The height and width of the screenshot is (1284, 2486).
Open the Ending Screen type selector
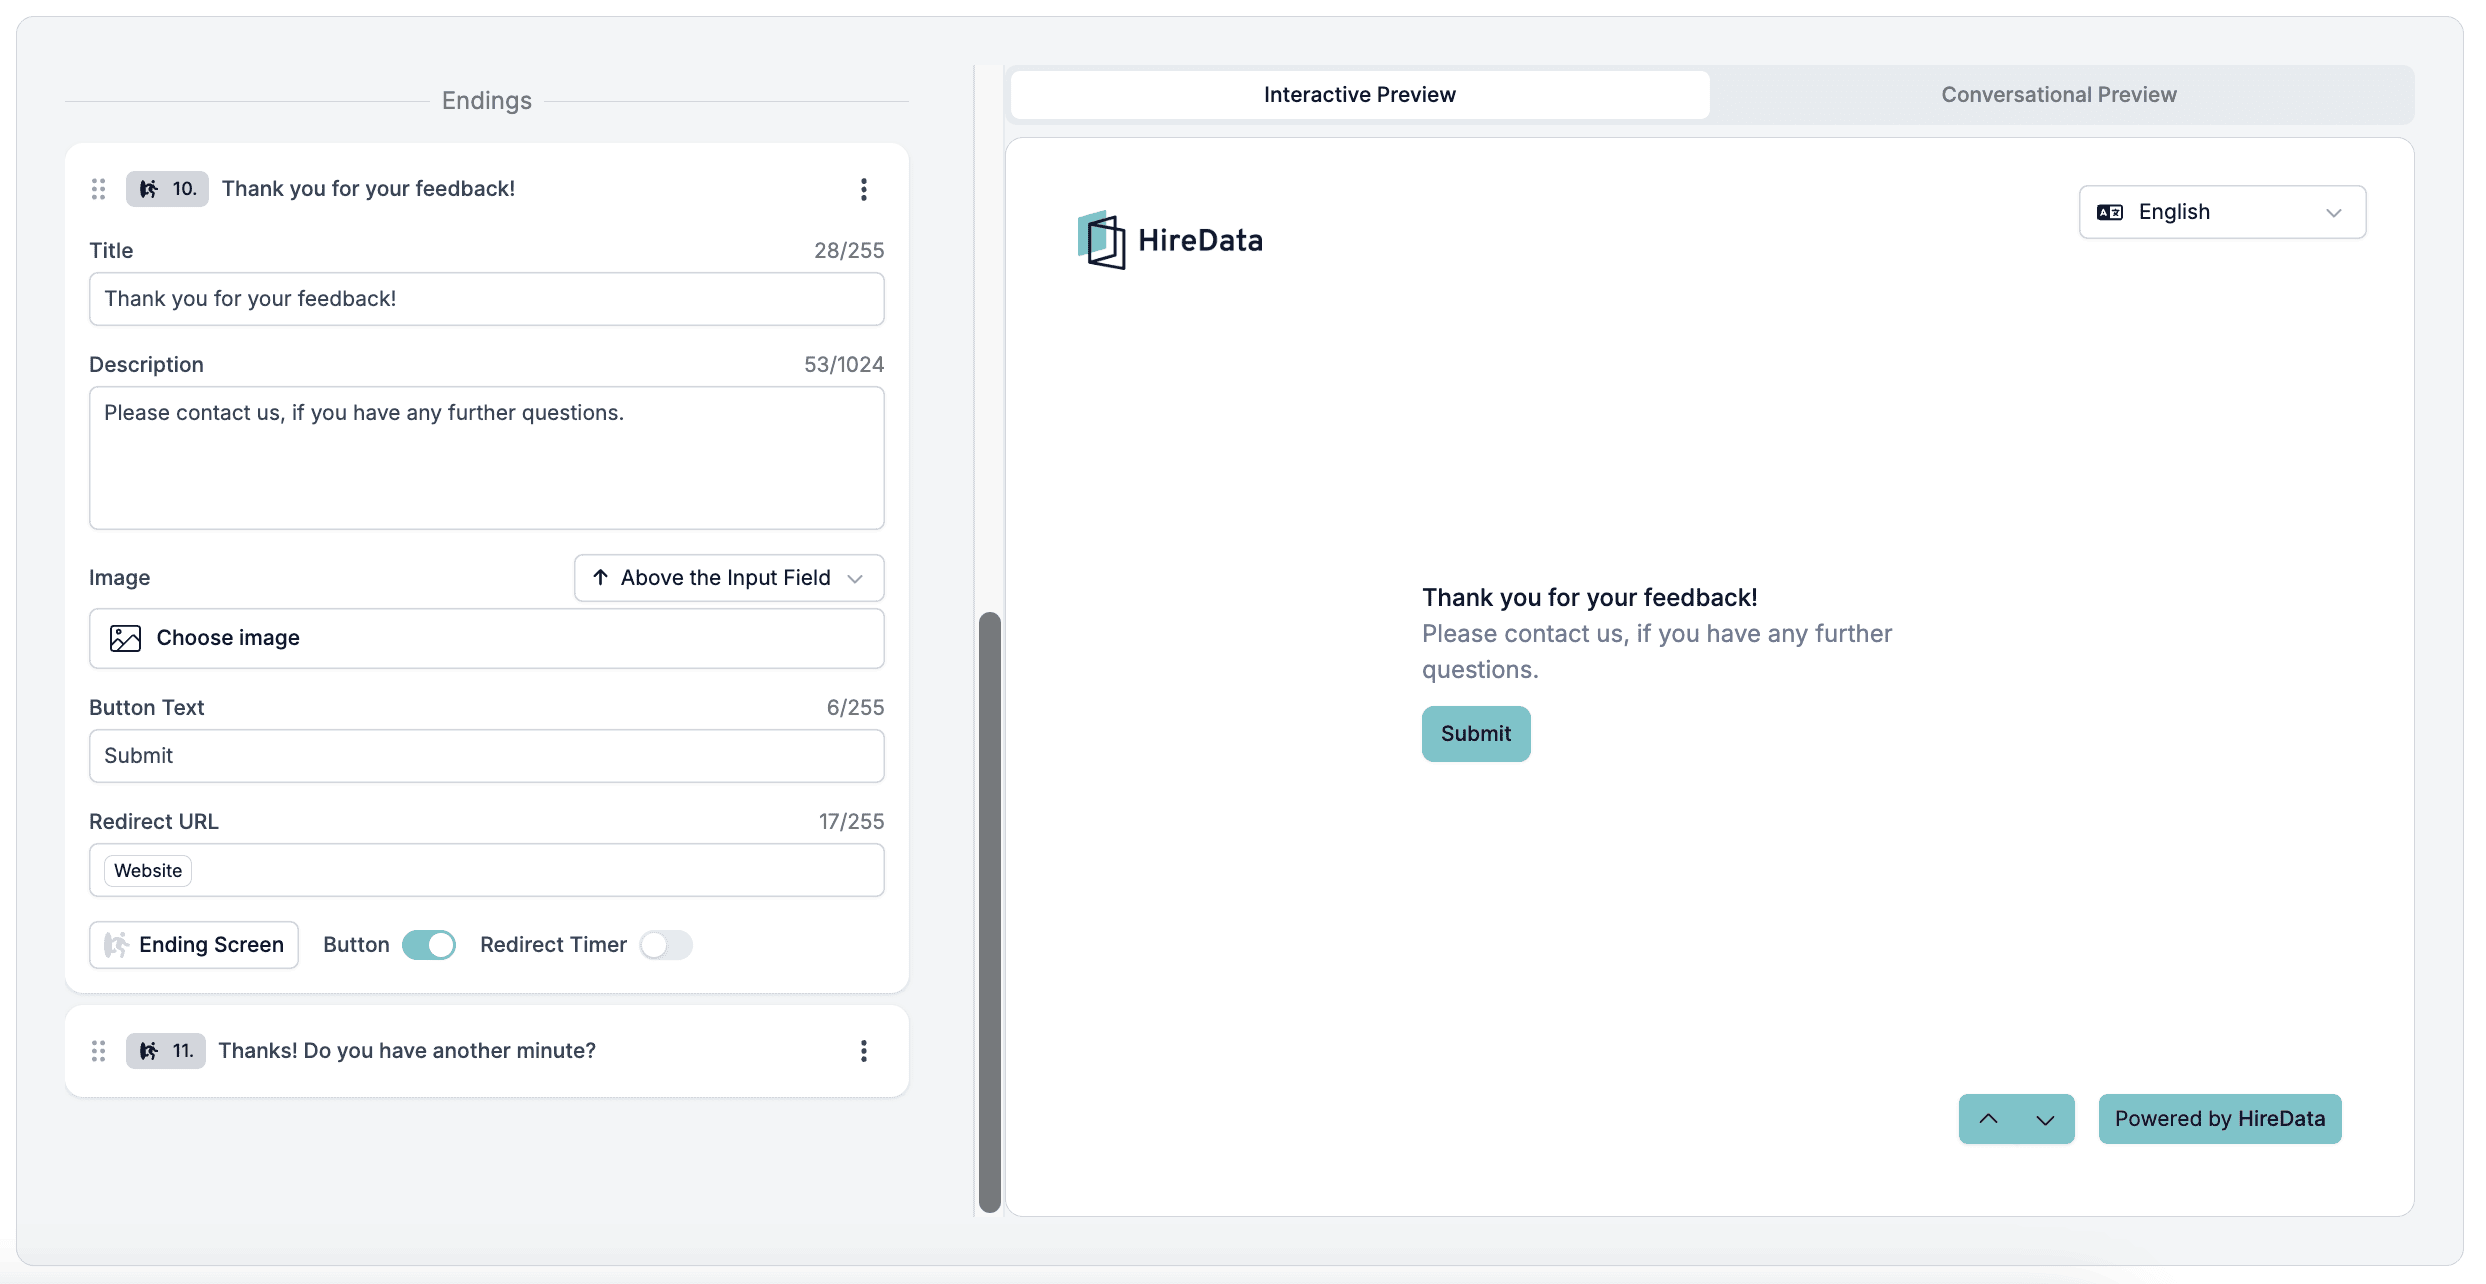point(194,945)
